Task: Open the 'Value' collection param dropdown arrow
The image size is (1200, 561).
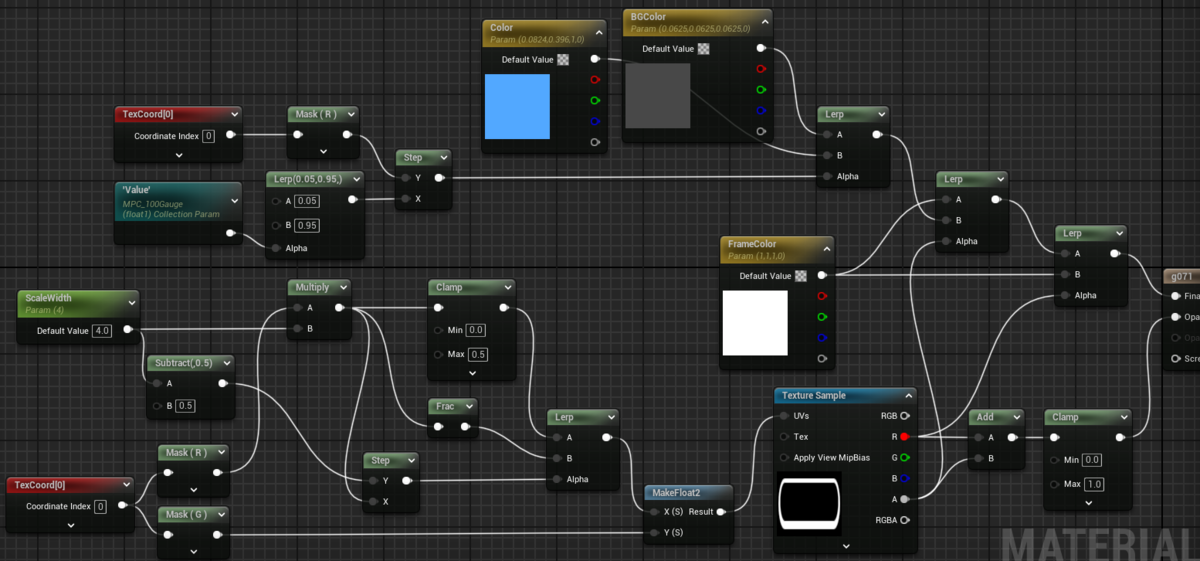Action: pos(234,201)
